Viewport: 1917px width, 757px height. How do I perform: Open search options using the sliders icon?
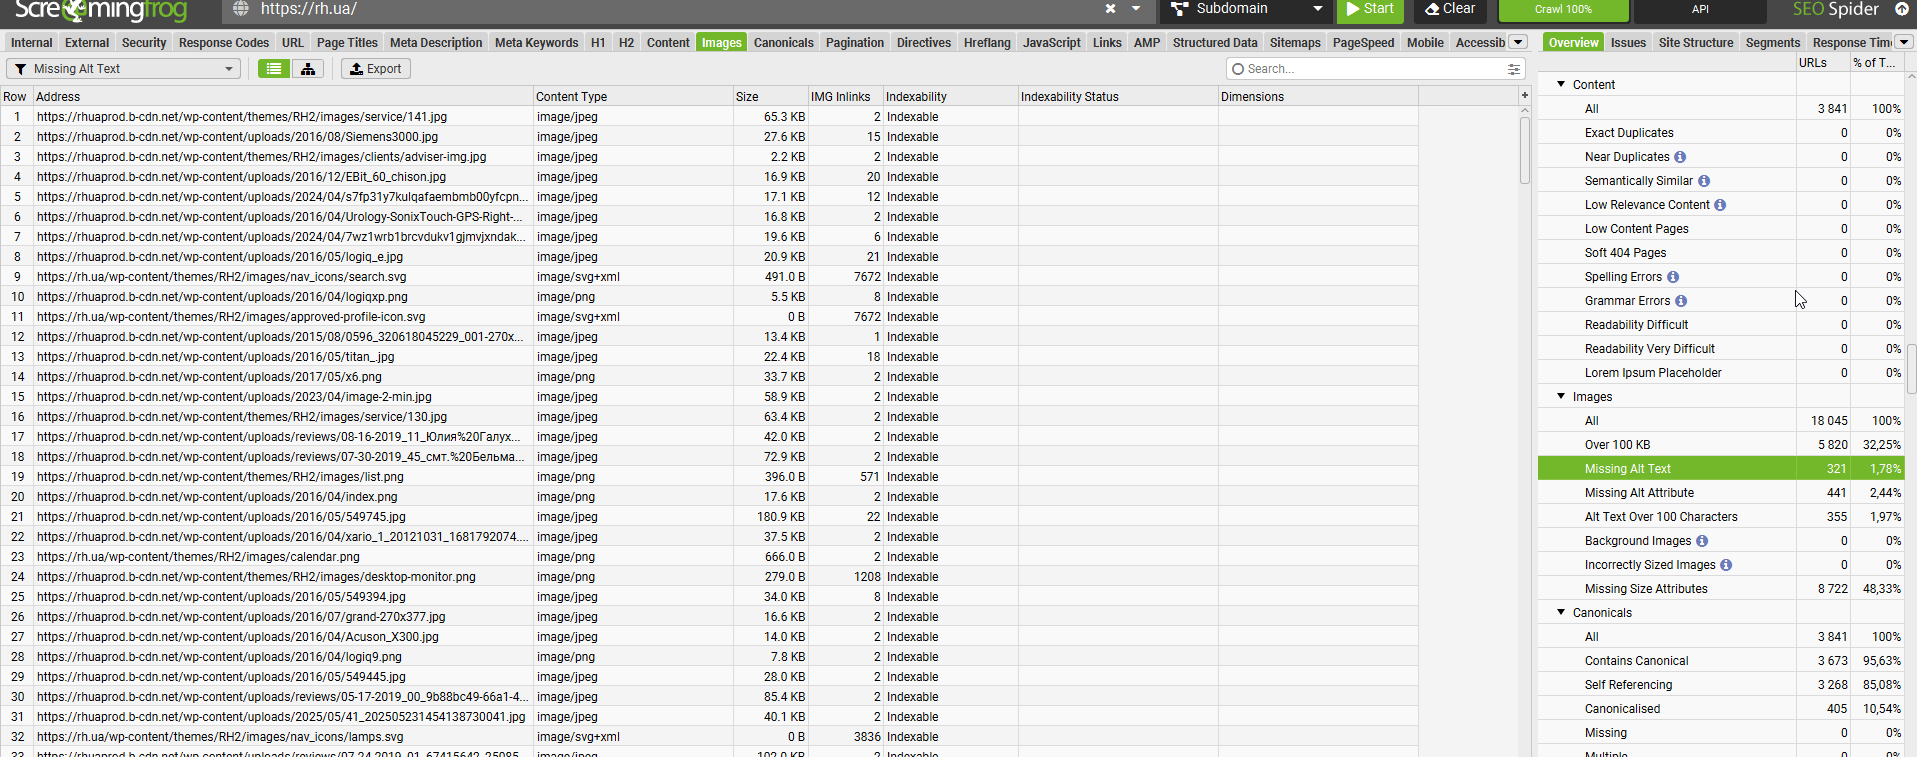(1514, 69)
